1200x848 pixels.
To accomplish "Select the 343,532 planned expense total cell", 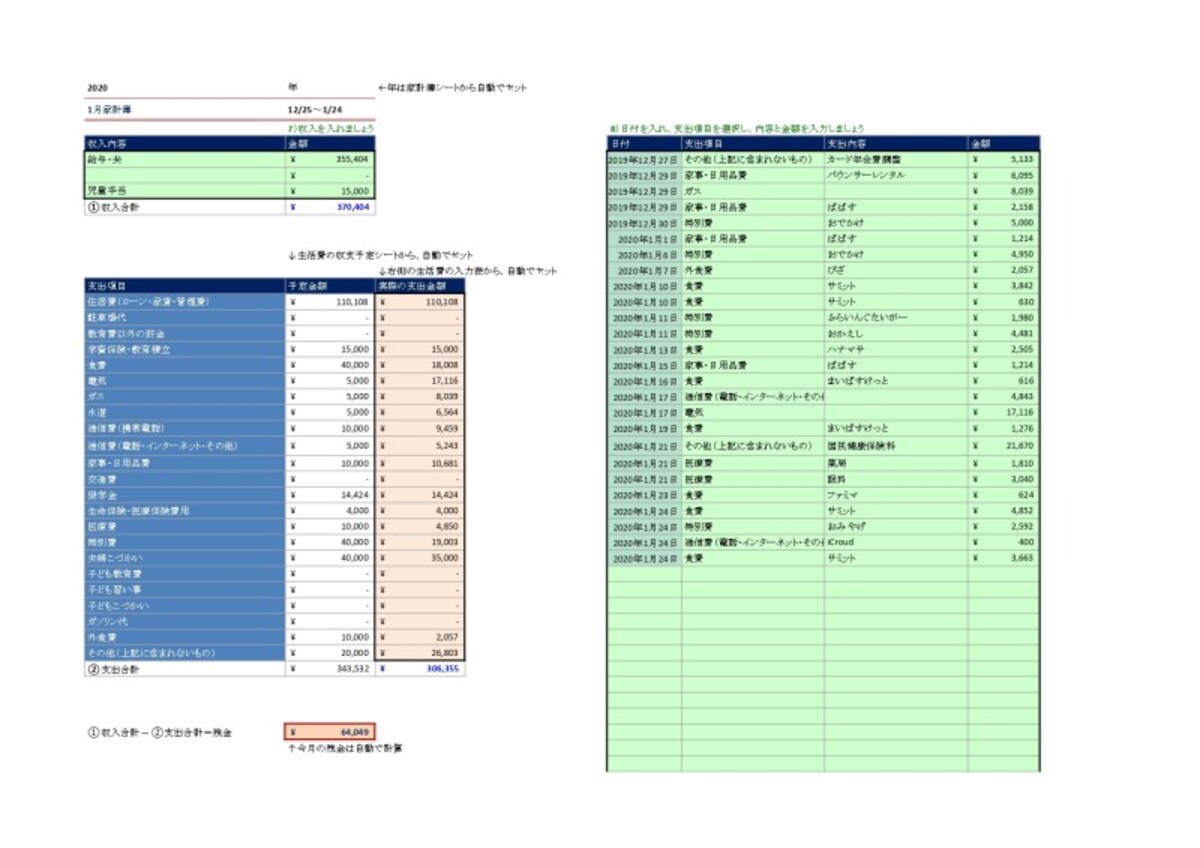I will pos(330,669).
